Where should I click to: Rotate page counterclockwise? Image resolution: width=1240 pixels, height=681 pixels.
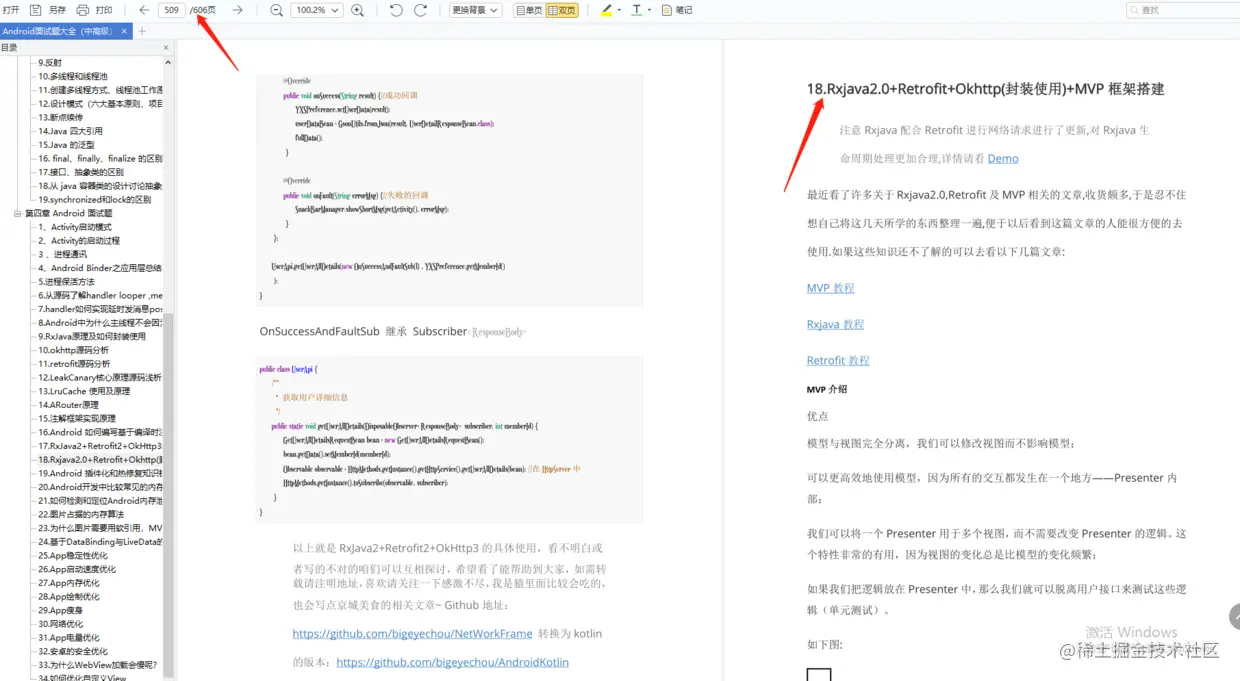(x=396, y=10)
